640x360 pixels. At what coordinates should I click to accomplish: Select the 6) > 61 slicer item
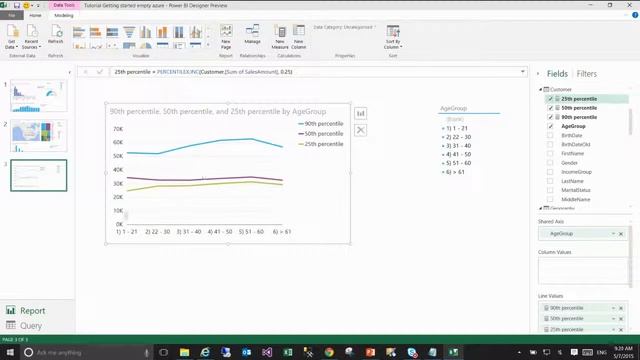click(453, 172)
